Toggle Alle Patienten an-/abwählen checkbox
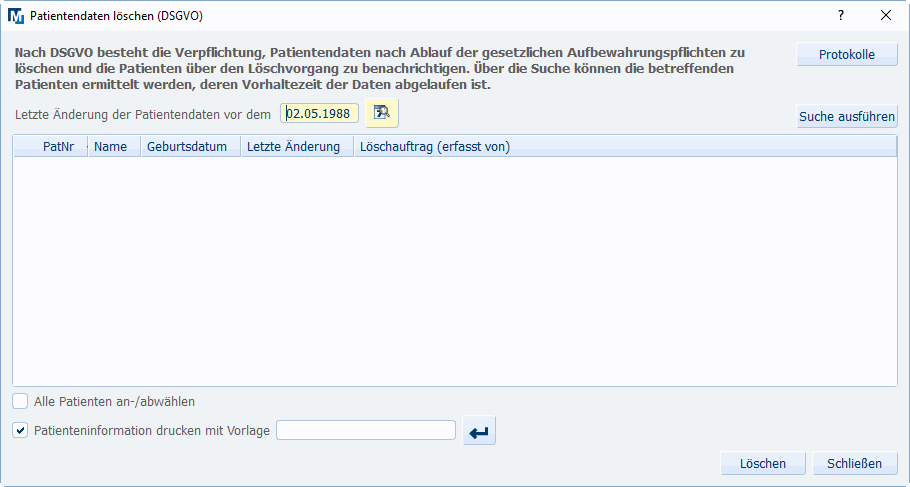 tap(20, 401)
